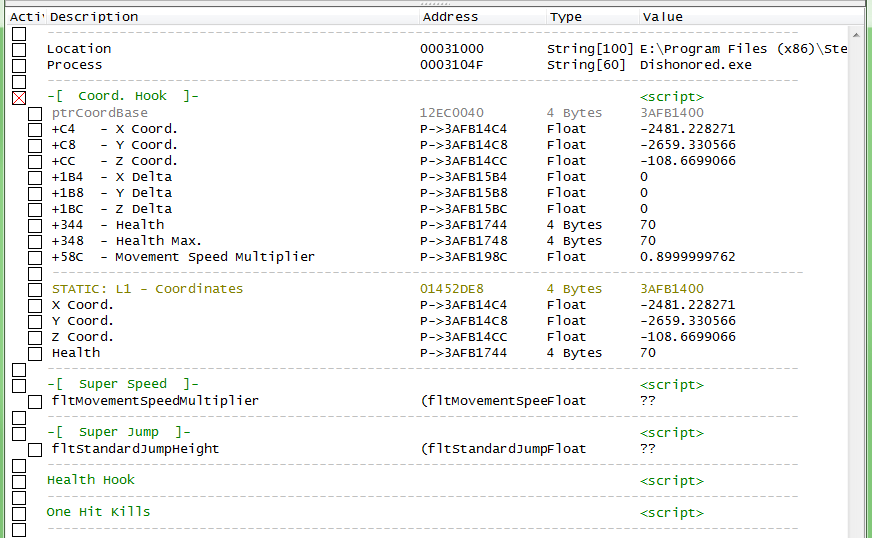Freeze the +C4 X Coord. value

point(35,130)
